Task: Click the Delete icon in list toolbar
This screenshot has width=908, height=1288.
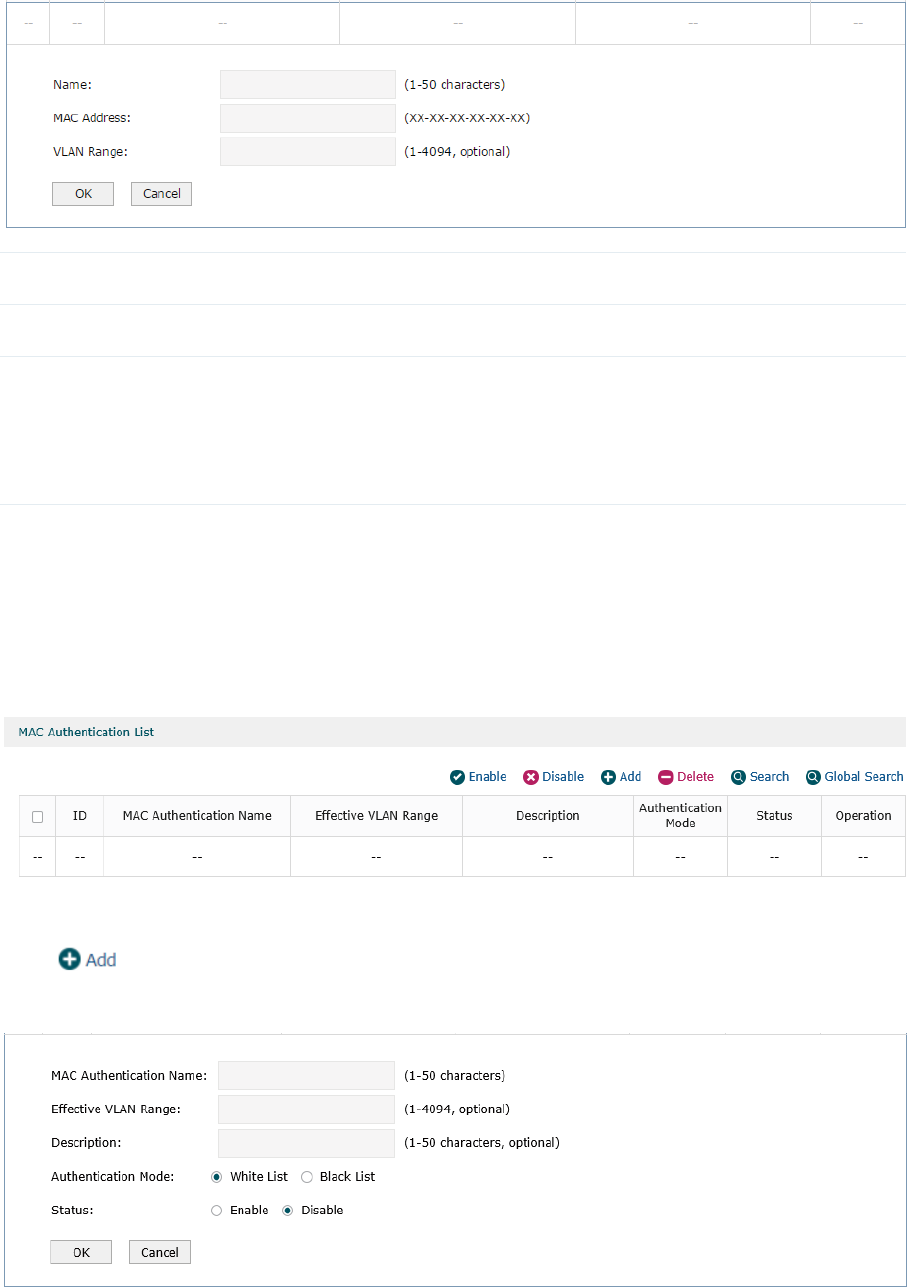Action: pyautogui.click(x=666, y=777)
